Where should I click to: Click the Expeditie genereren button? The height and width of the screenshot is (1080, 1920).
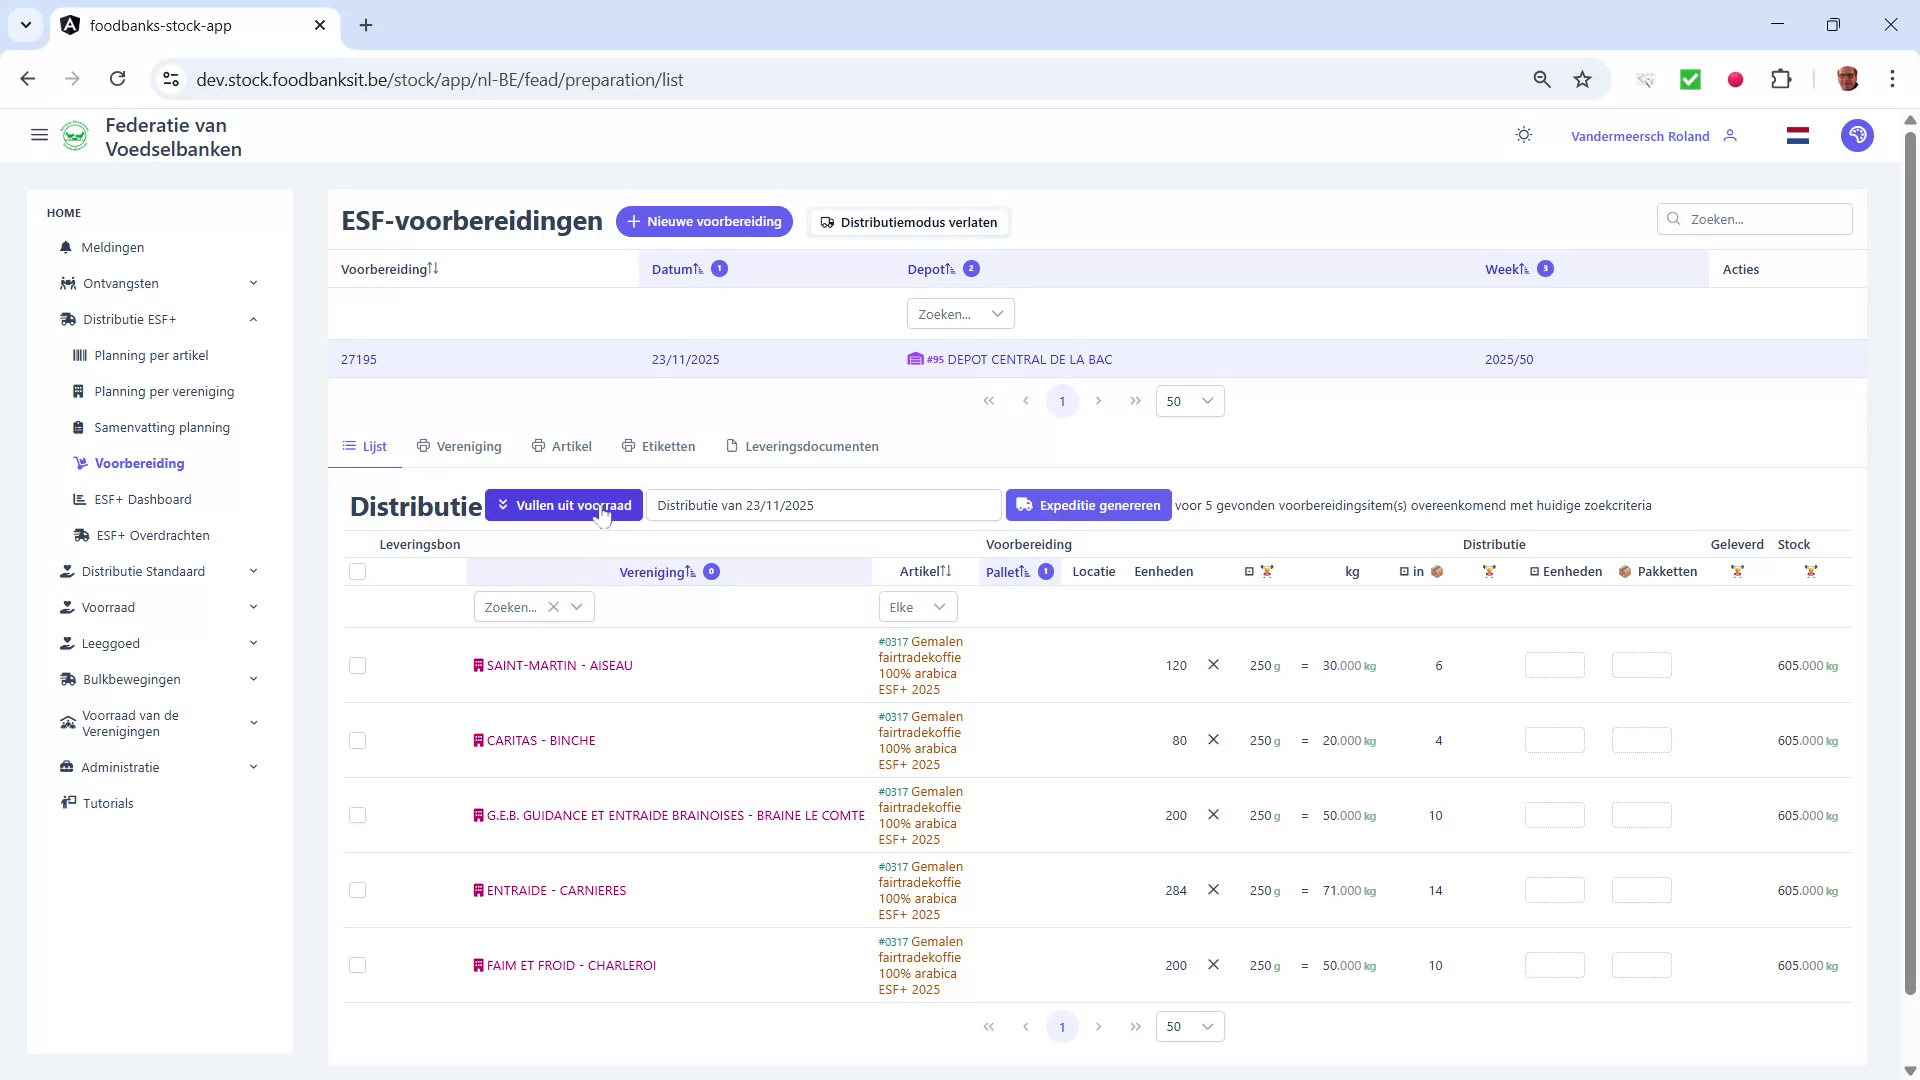pos(1088,505)
